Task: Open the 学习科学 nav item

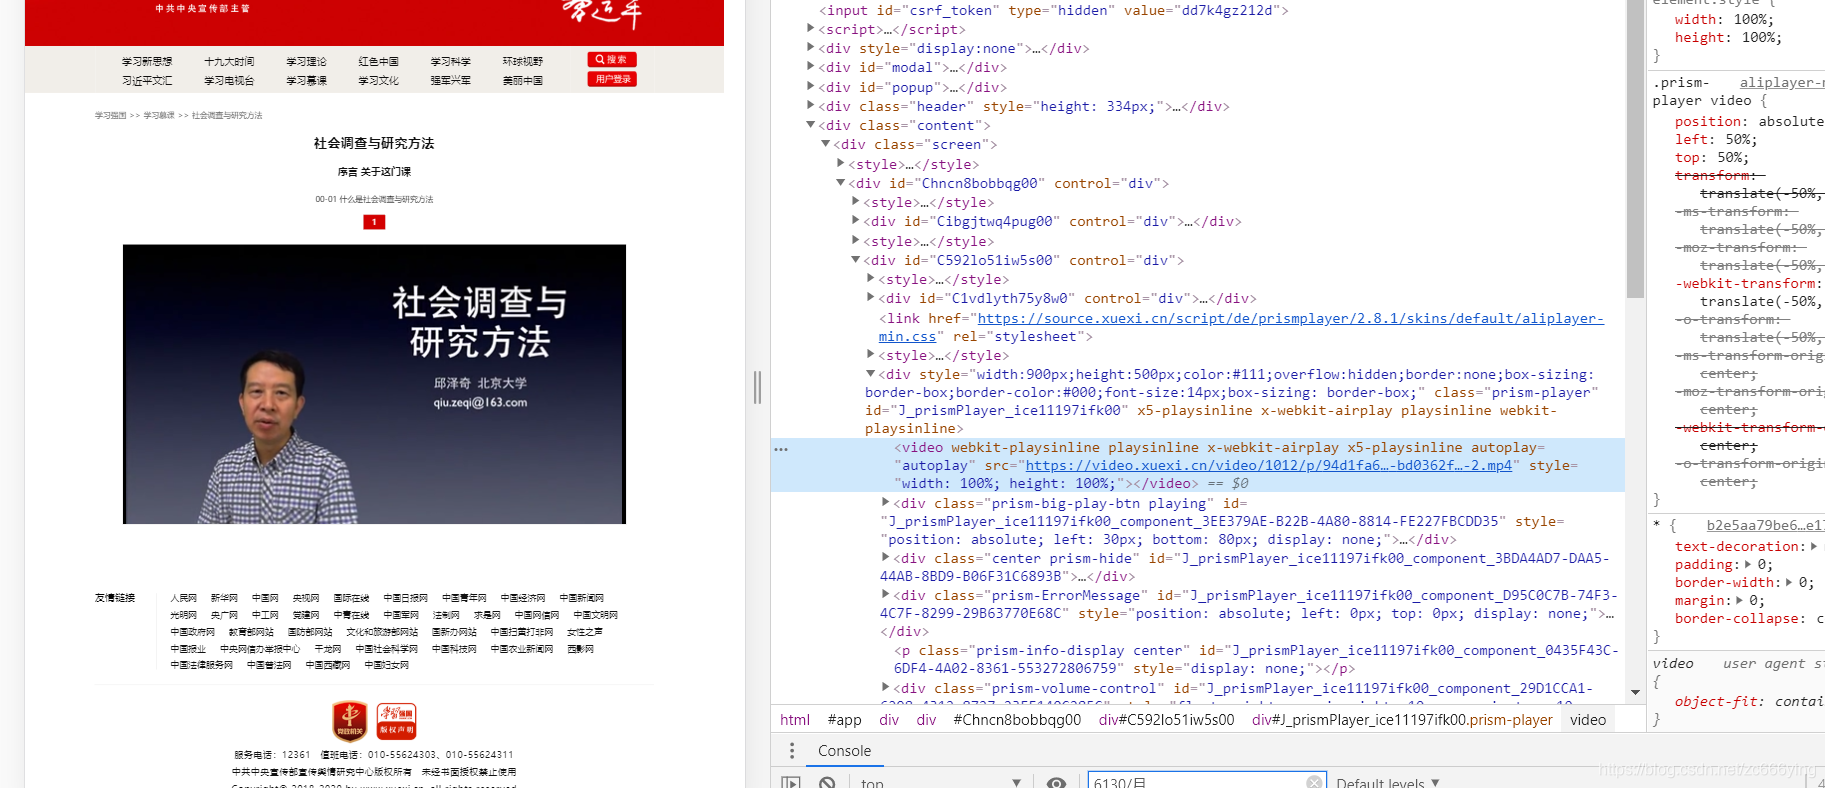Action: (450, 62)
